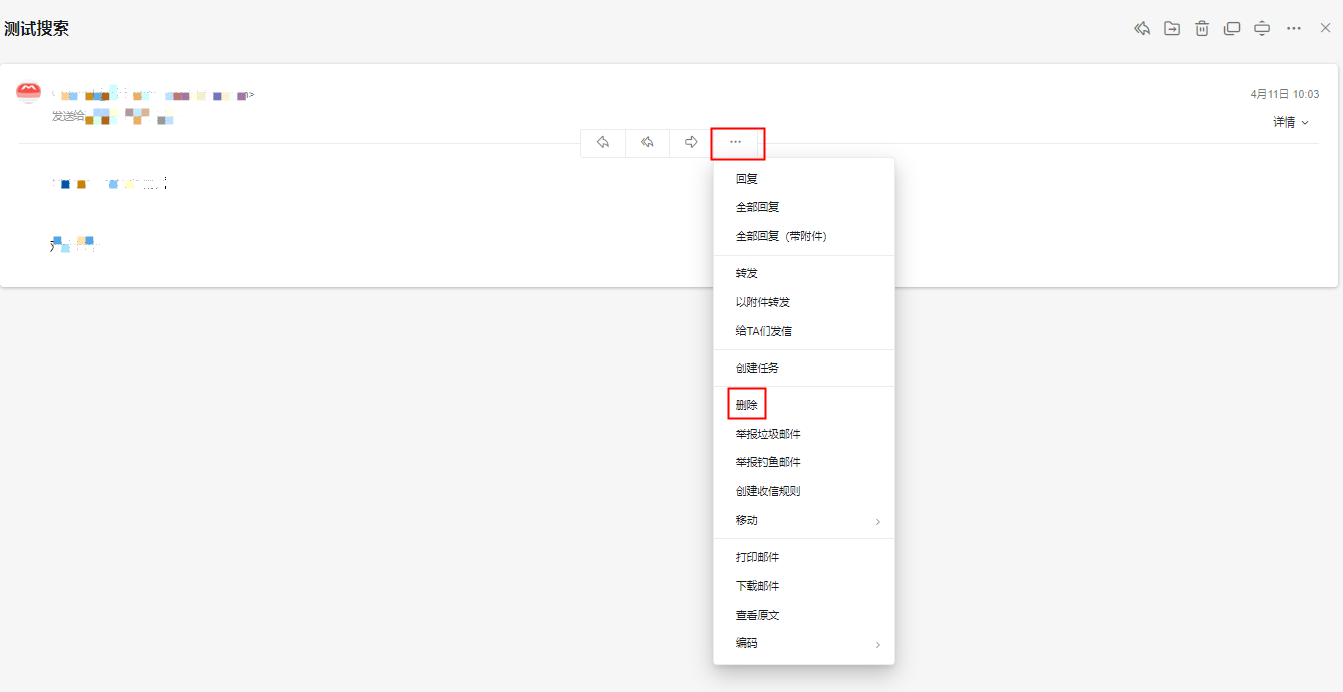This screenshot has height=692, width=1343.
Task: Select the forward arrow icon in hover toolbar
Action: 690,143
